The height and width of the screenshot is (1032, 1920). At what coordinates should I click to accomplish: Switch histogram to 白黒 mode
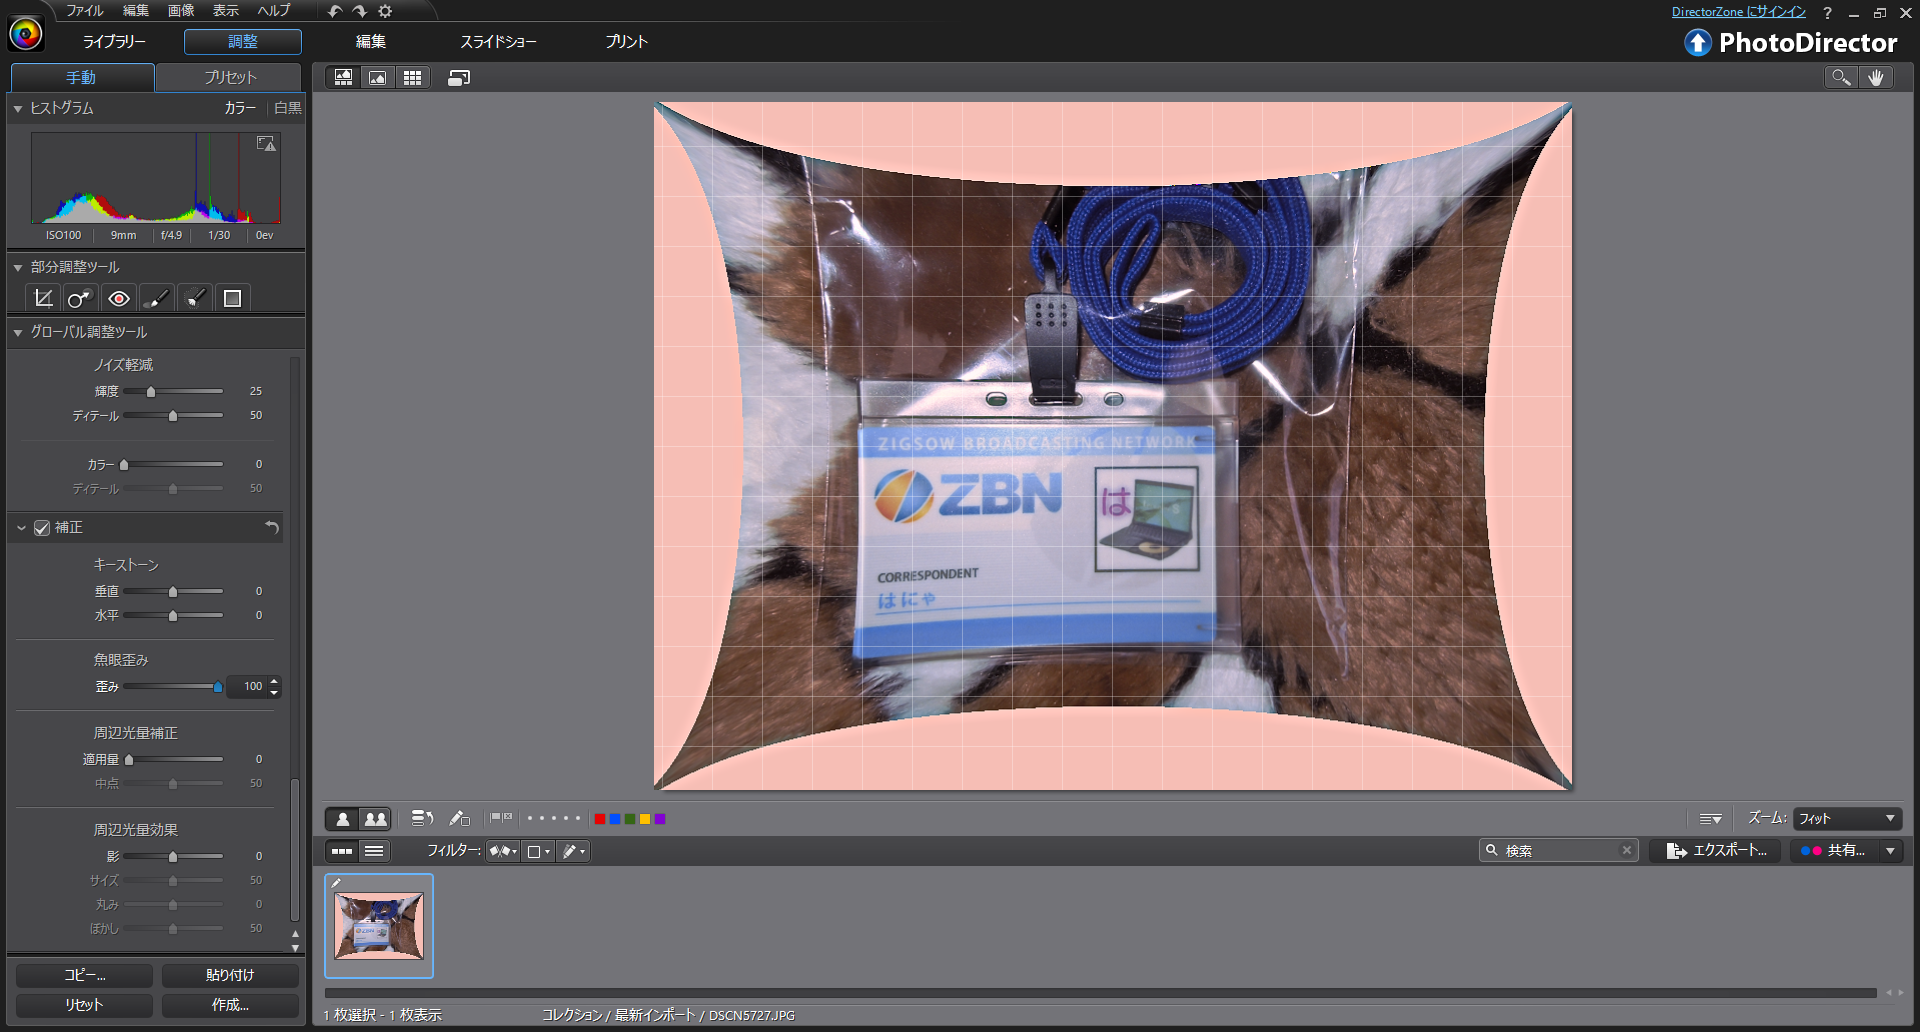(x=287, y=108)
